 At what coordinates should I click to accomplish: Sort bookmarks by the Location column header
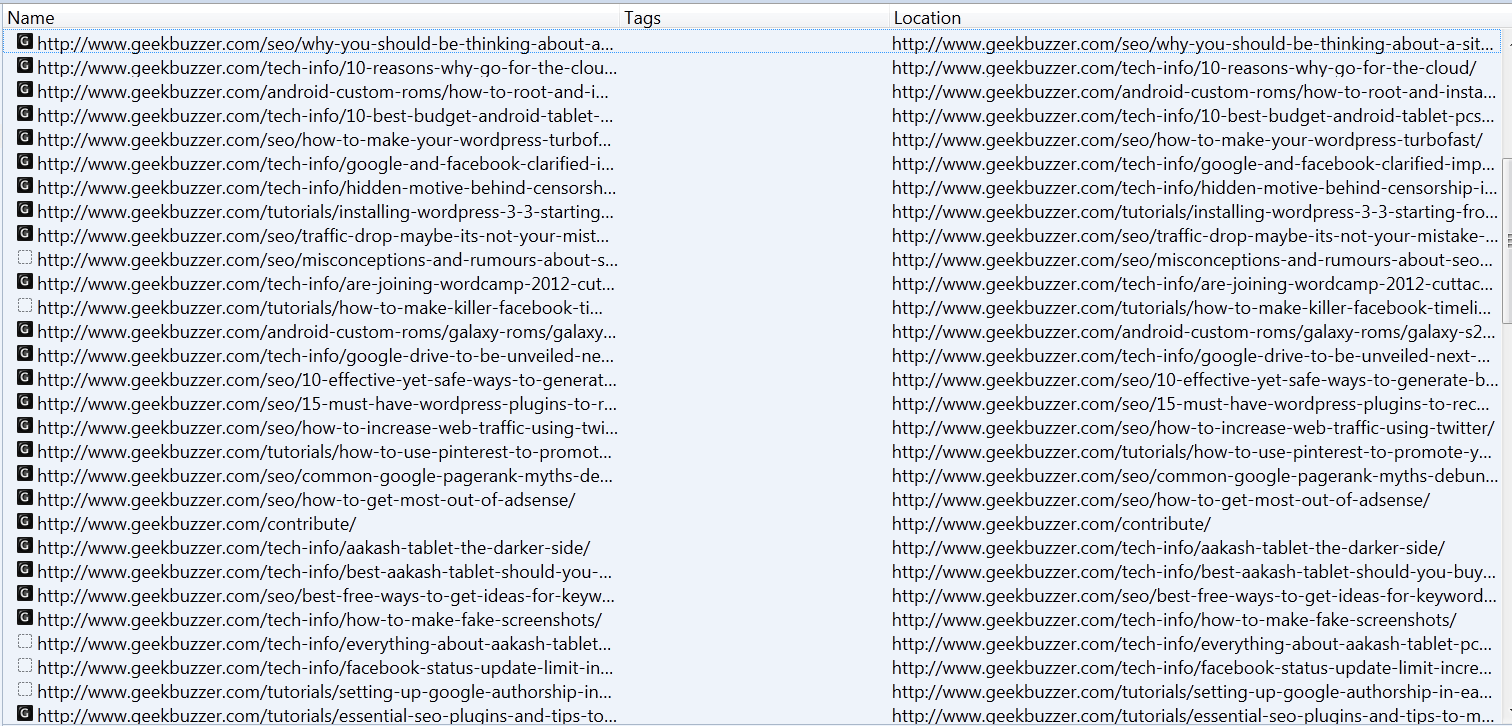point(1195,18)
